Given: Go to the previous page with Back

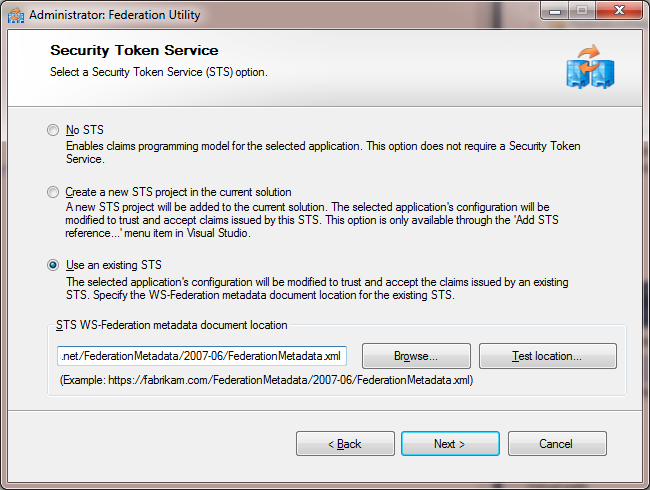Looking at the screenshot, I should pos(345,444).
